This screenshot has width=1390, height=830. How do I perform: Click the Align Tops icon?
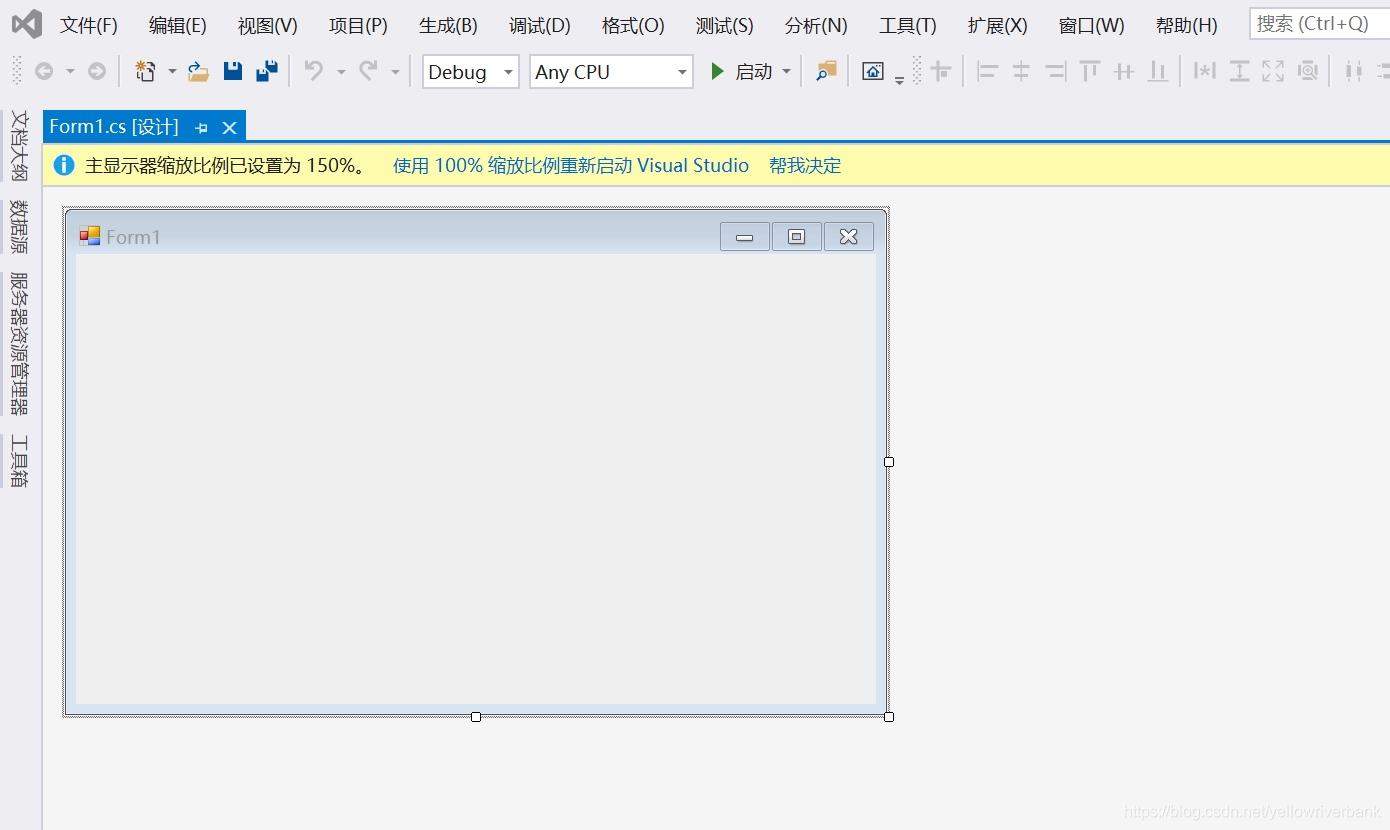point(1090,71)
